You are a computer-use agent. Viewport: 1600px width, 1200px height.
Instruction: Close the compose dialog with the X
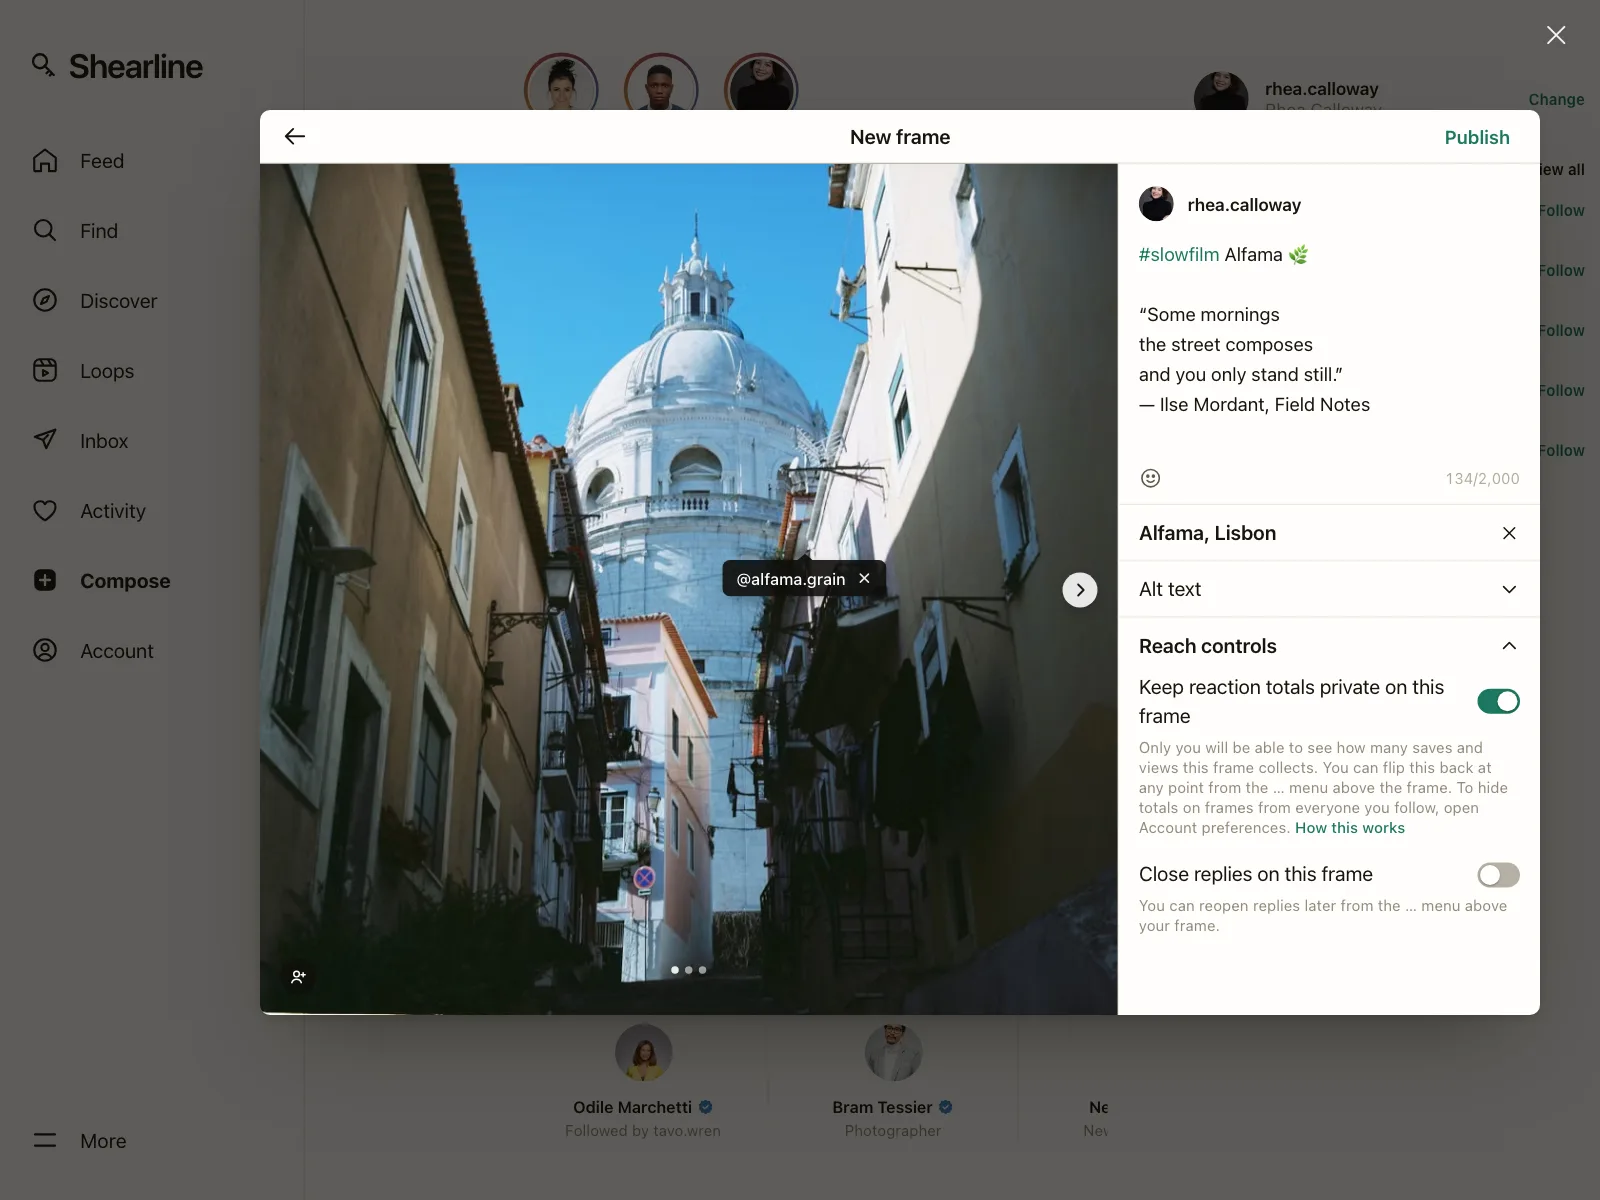tap(1556, 35)
